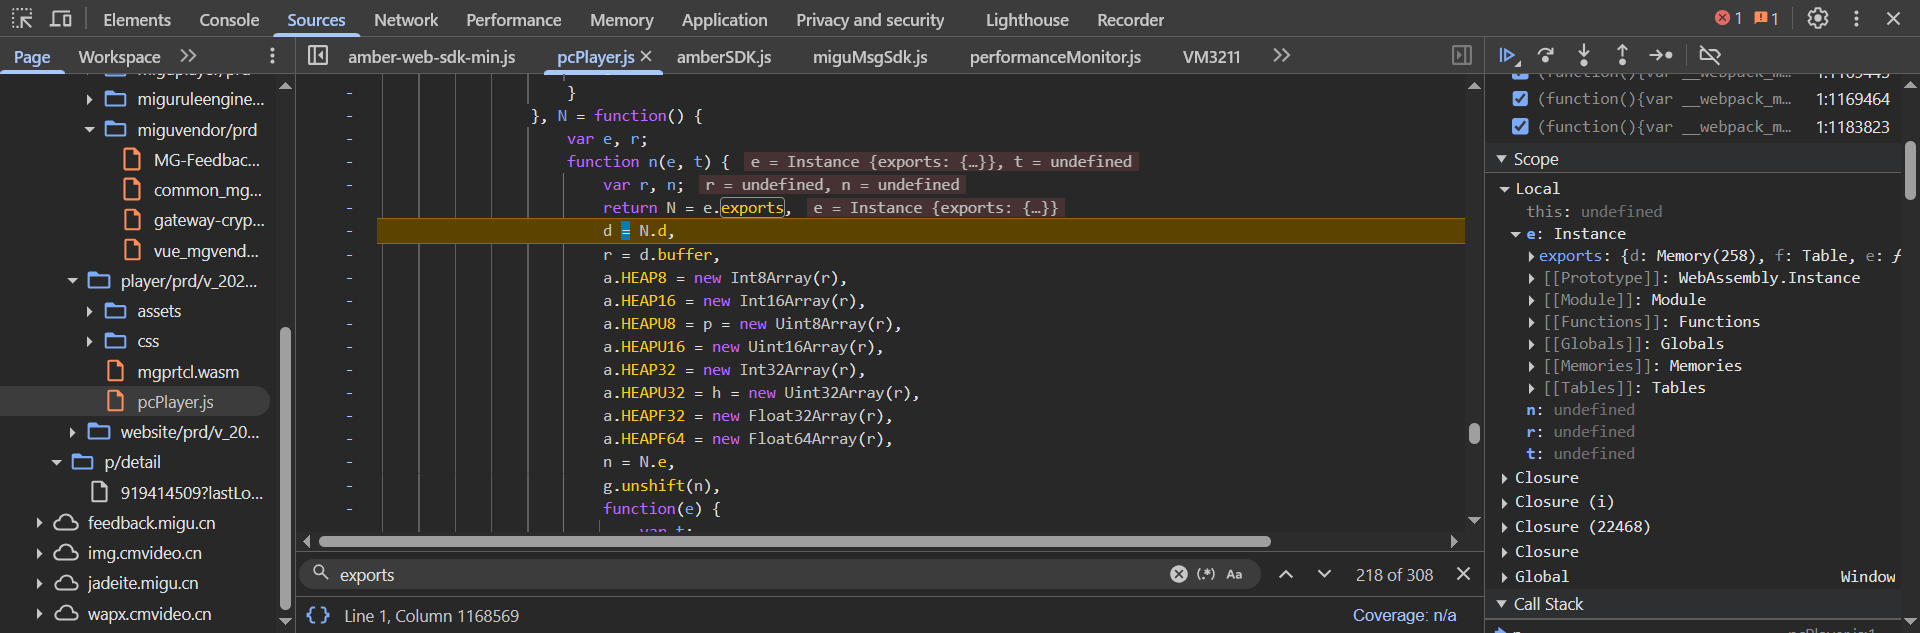
Task: Step out of current function
Action: point(1622,56)
